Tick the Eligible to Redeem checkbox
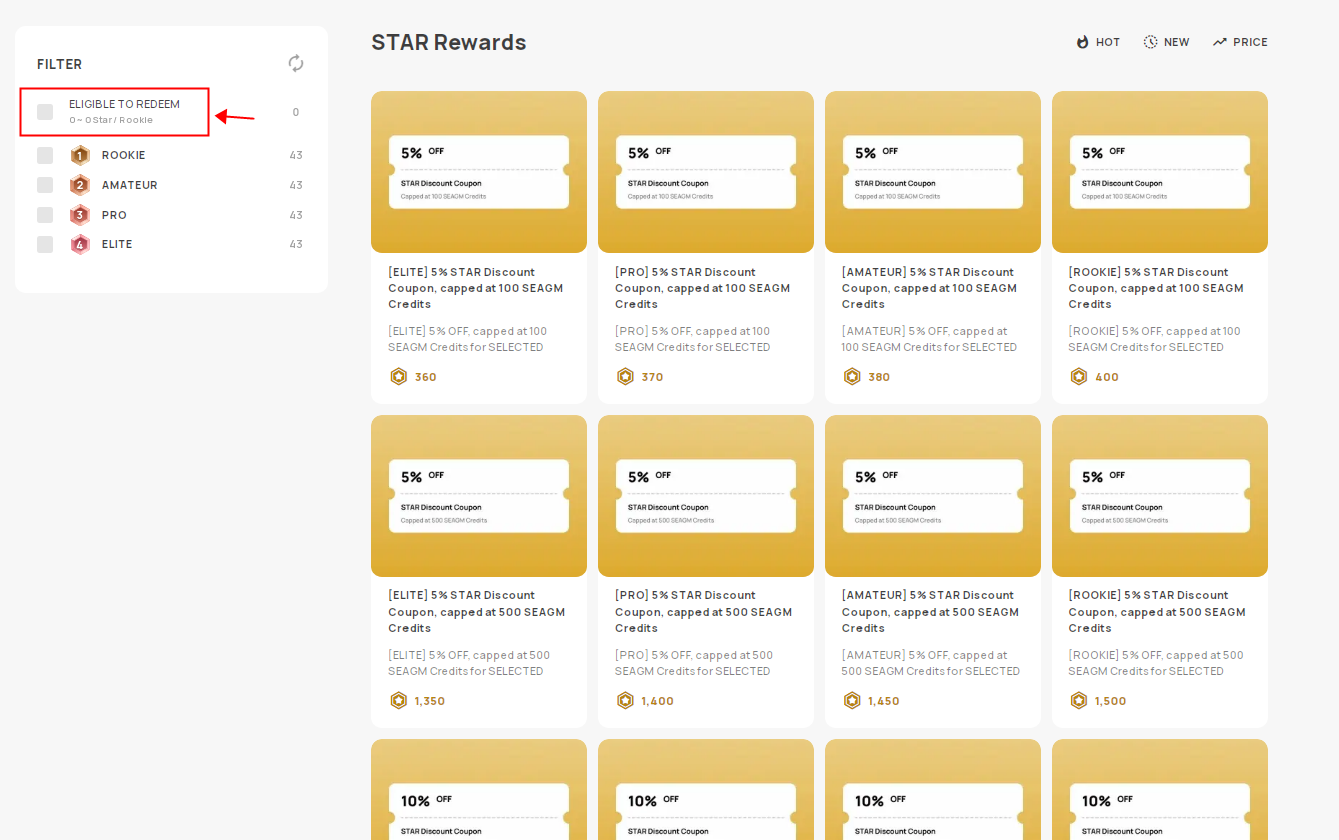Screen dimensions: 1339x840 tap(45, 112)
